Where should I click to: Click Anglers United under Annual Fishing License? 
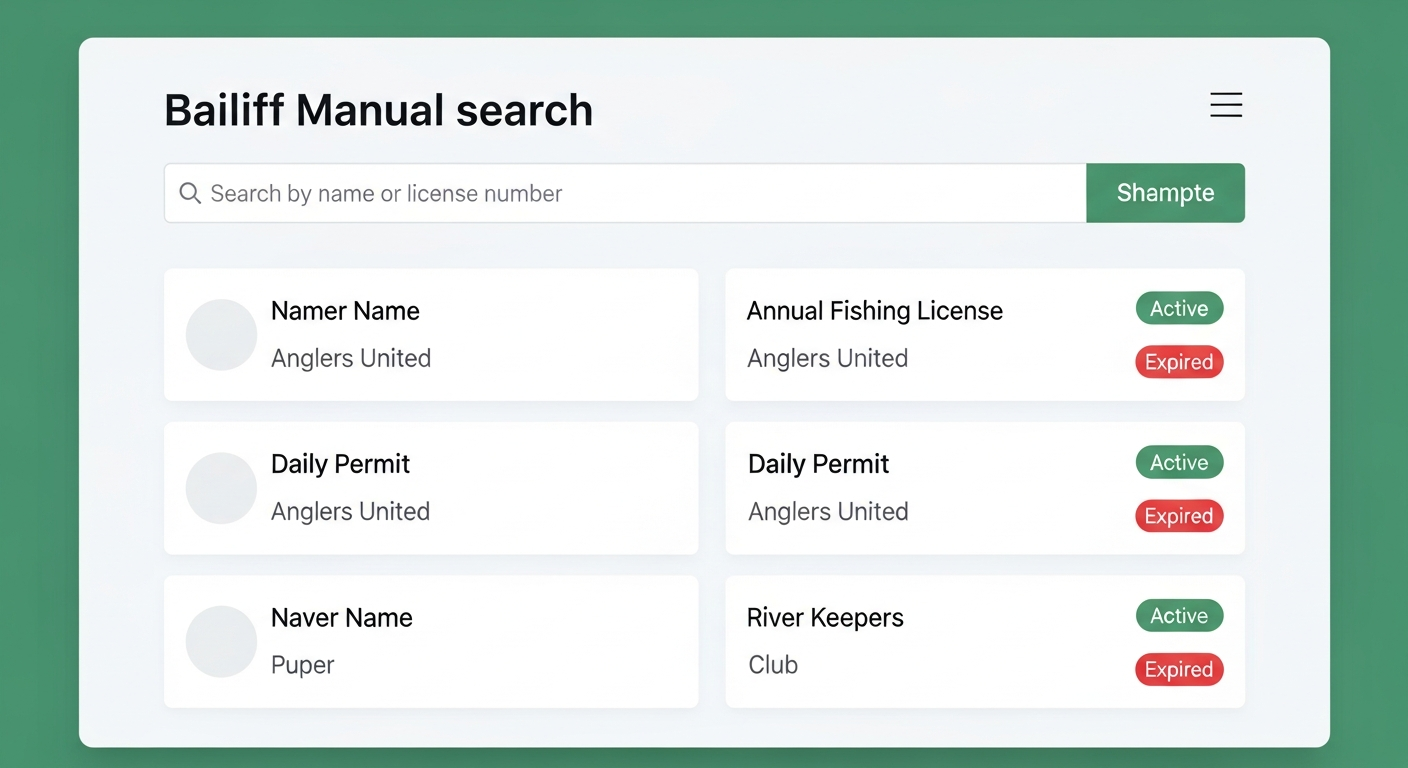coord(828,358)
